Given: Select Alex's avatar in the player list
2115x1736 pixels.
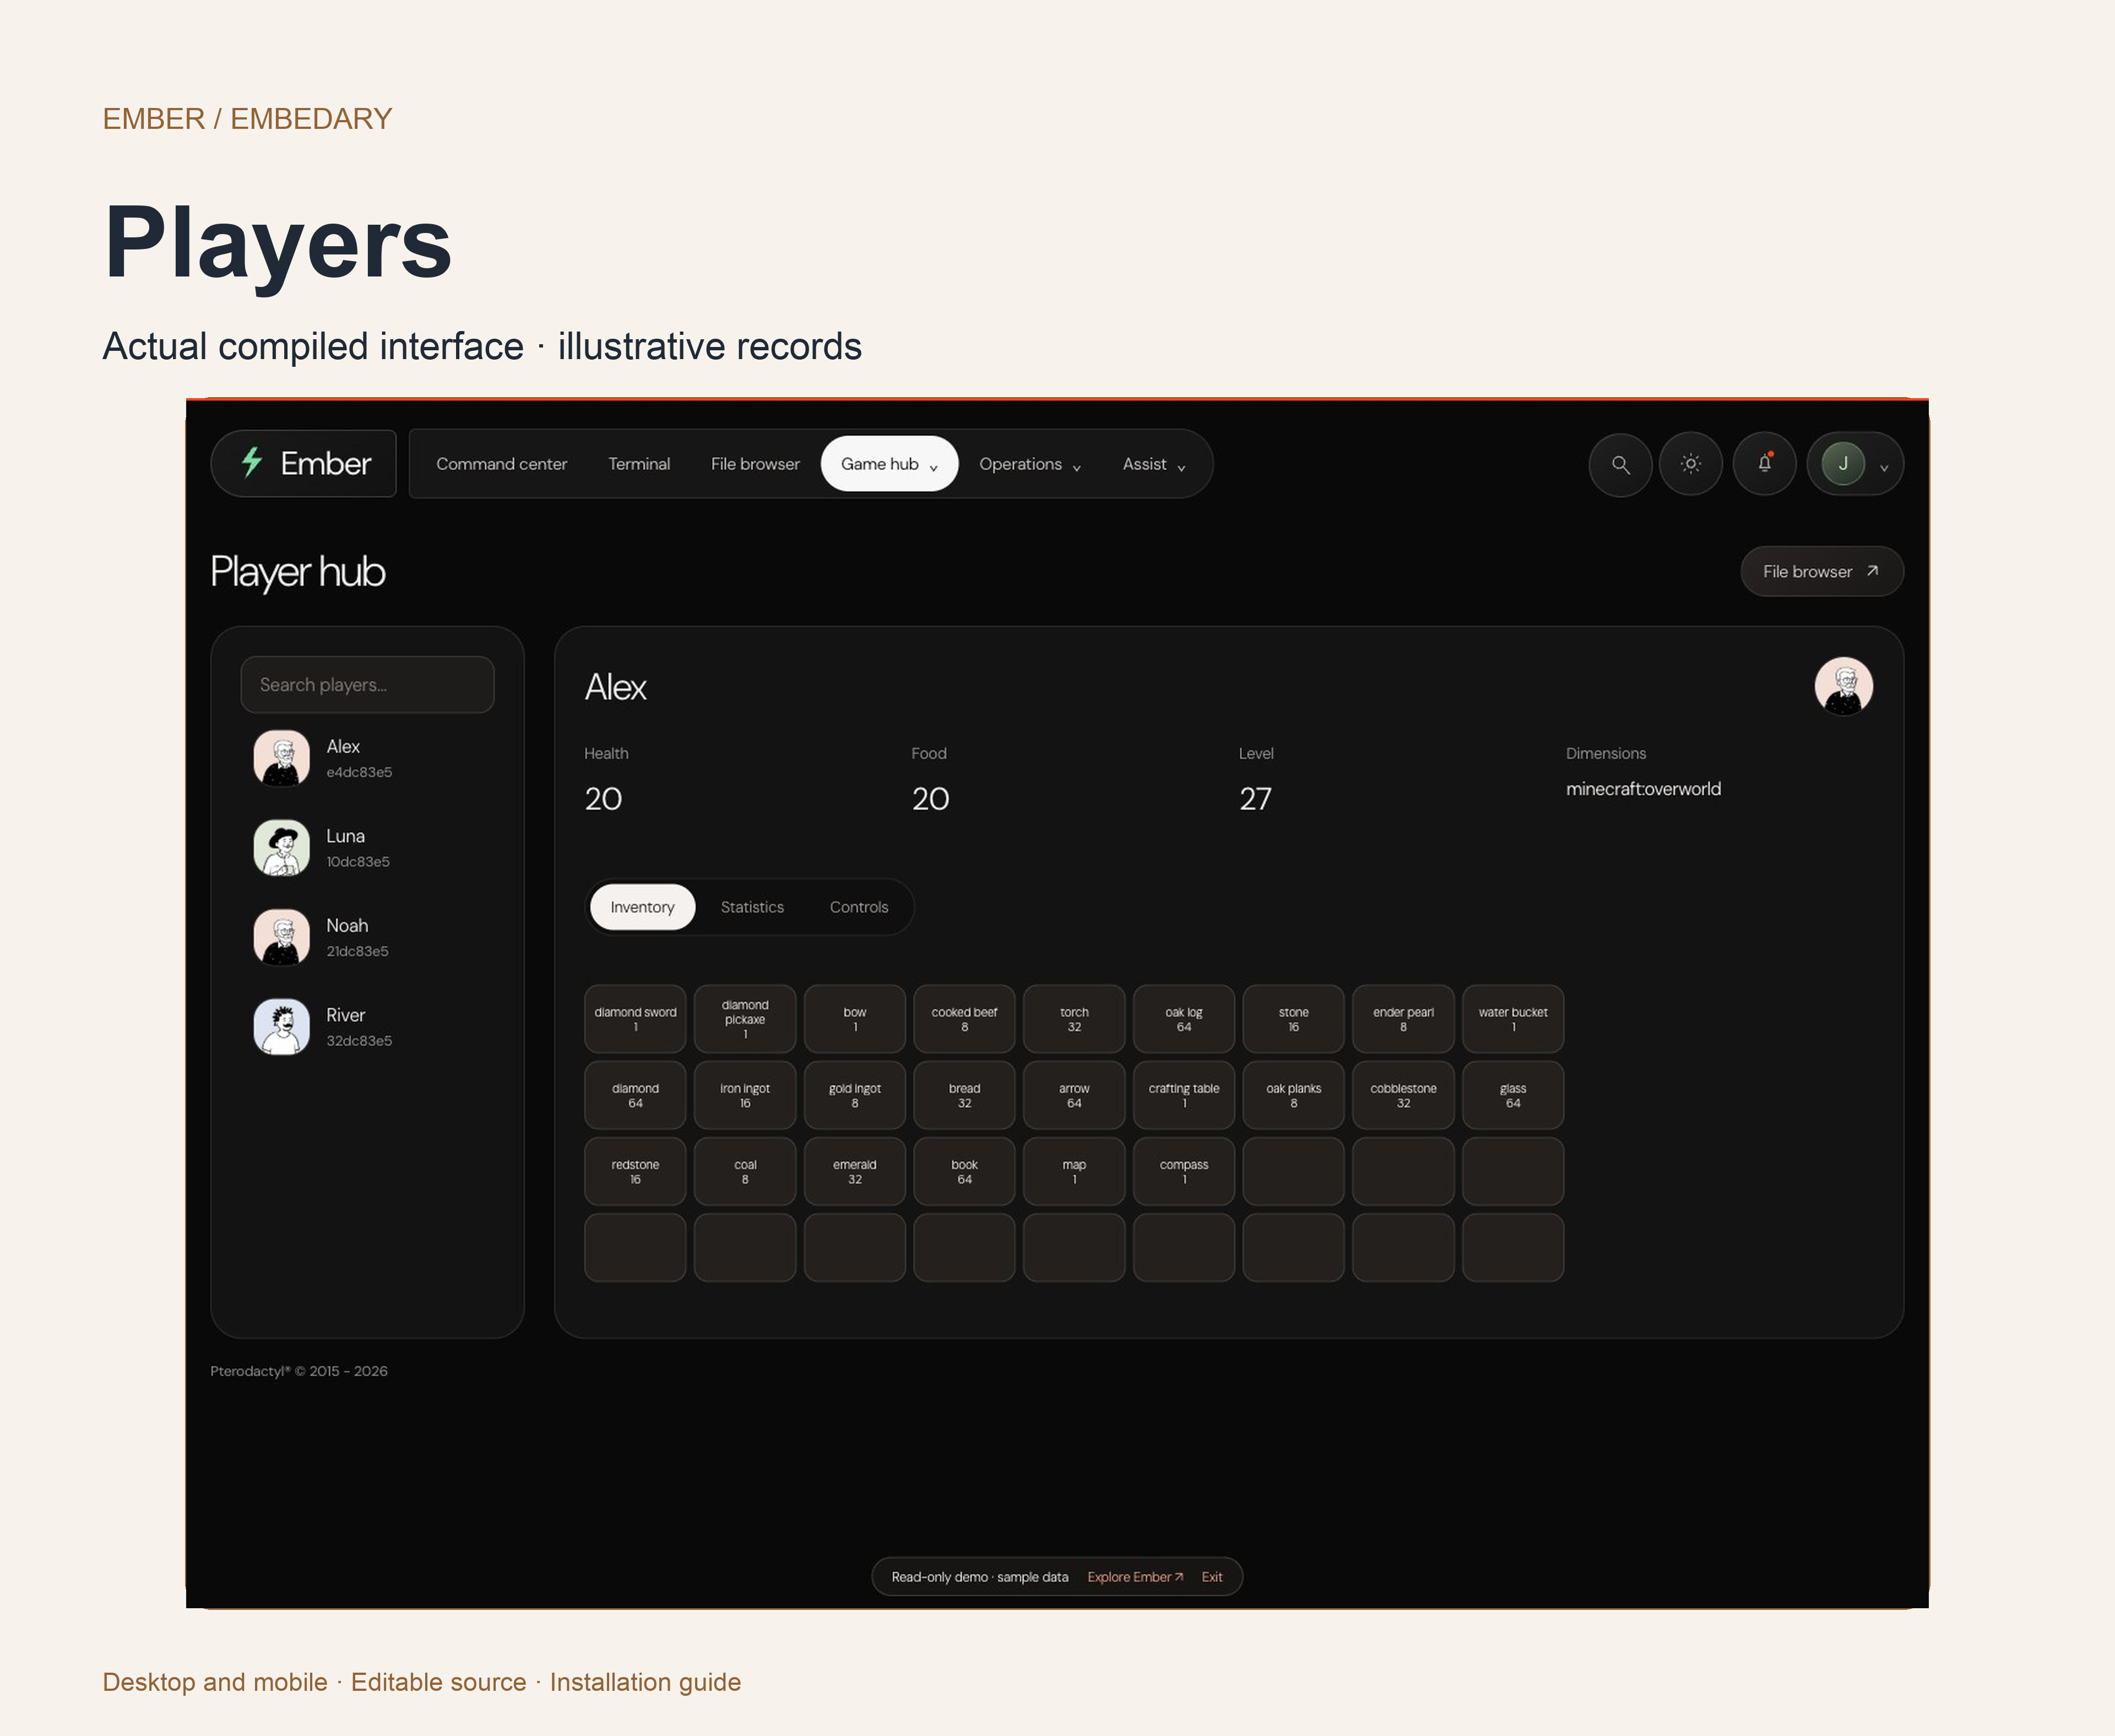Looking at the screenshot, I should click(x=282, y=758).
